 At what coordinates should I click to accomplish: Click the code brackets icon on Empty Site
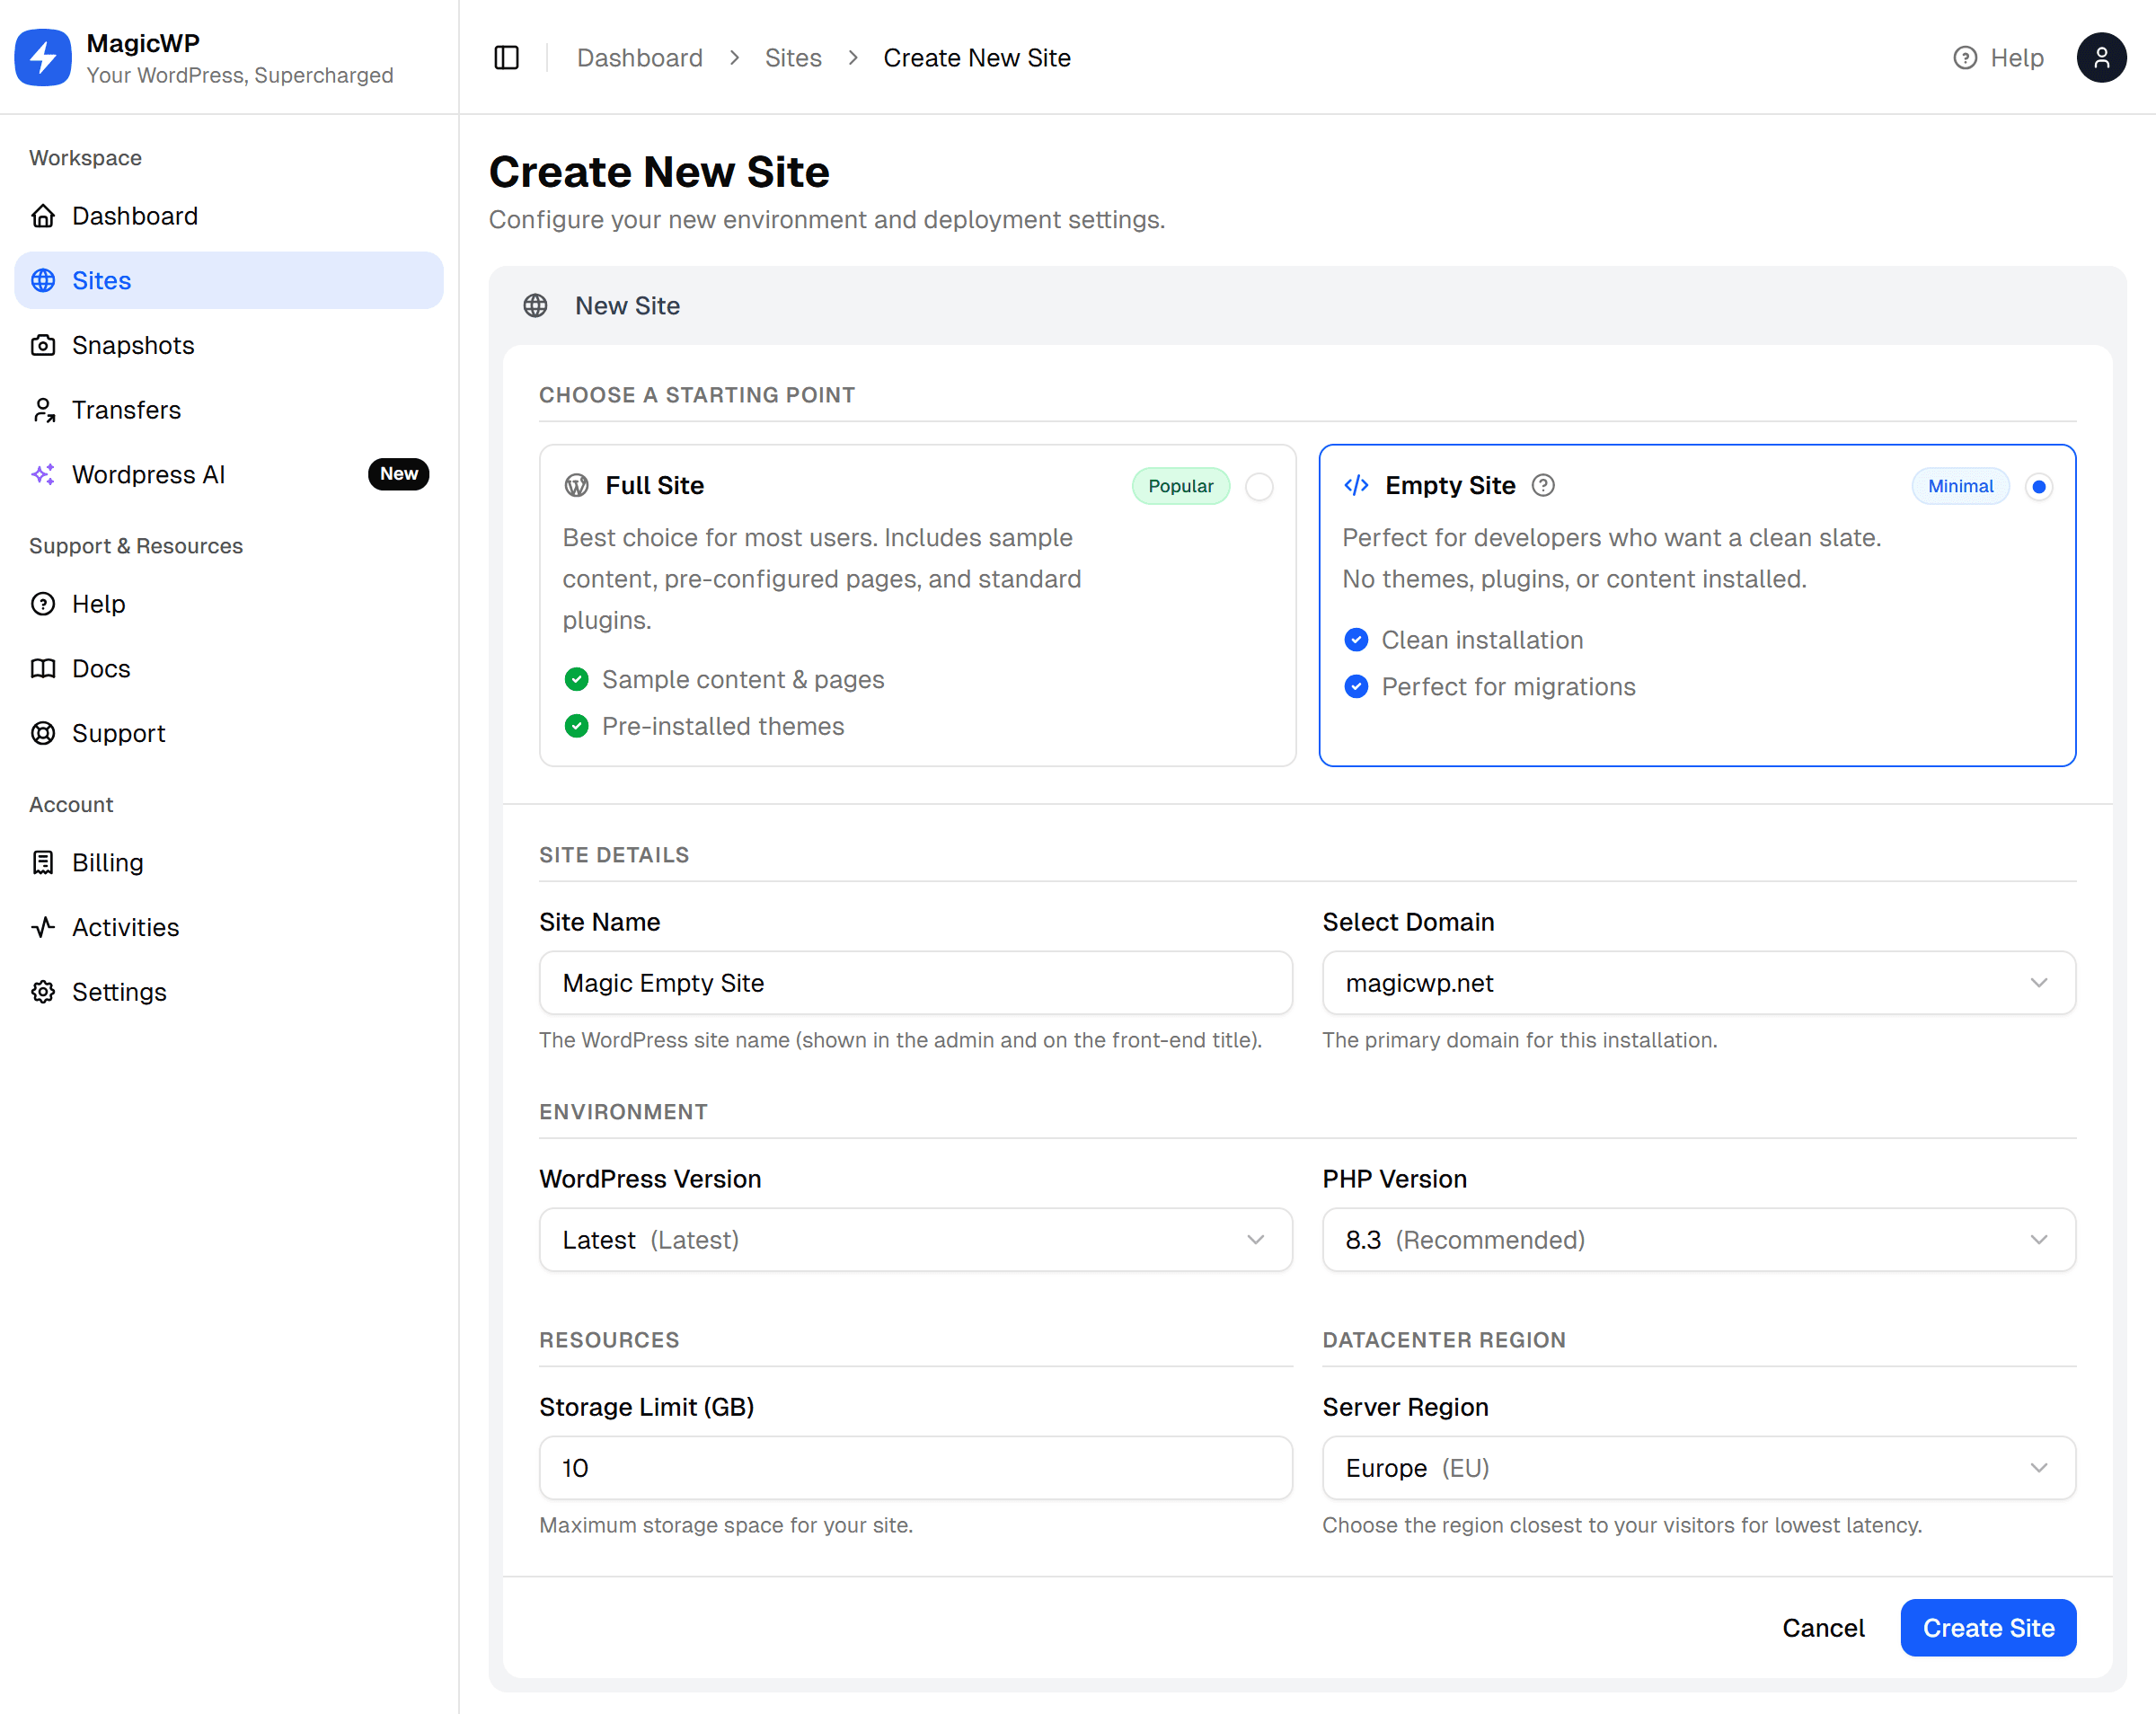pos(1356,486)
